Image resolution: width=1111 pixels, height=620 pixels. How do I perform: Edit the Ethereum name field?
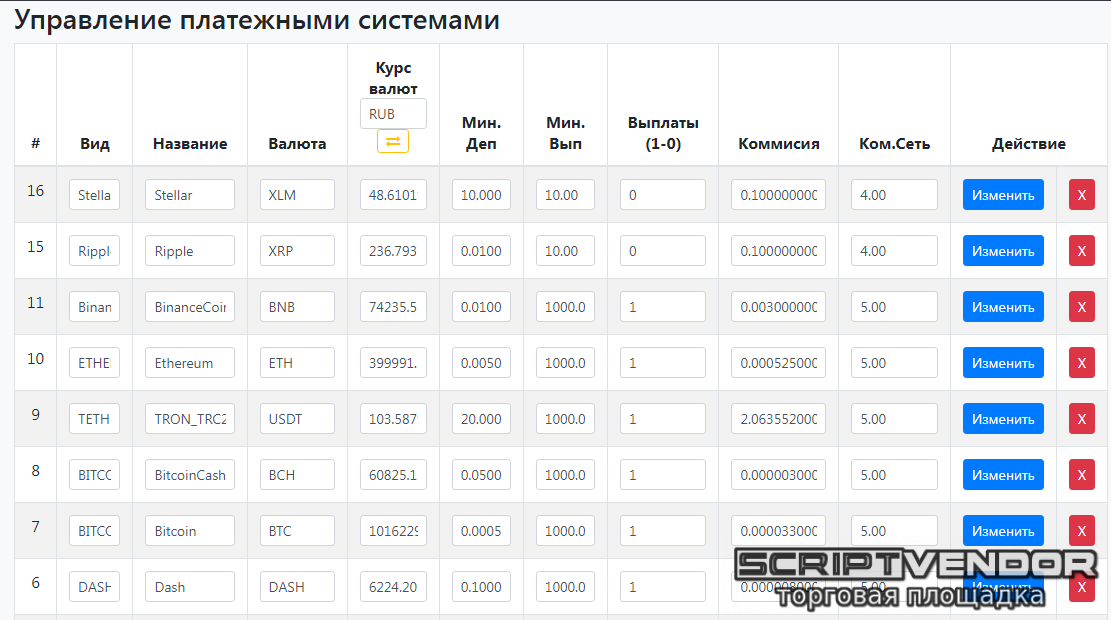[190, 363]
